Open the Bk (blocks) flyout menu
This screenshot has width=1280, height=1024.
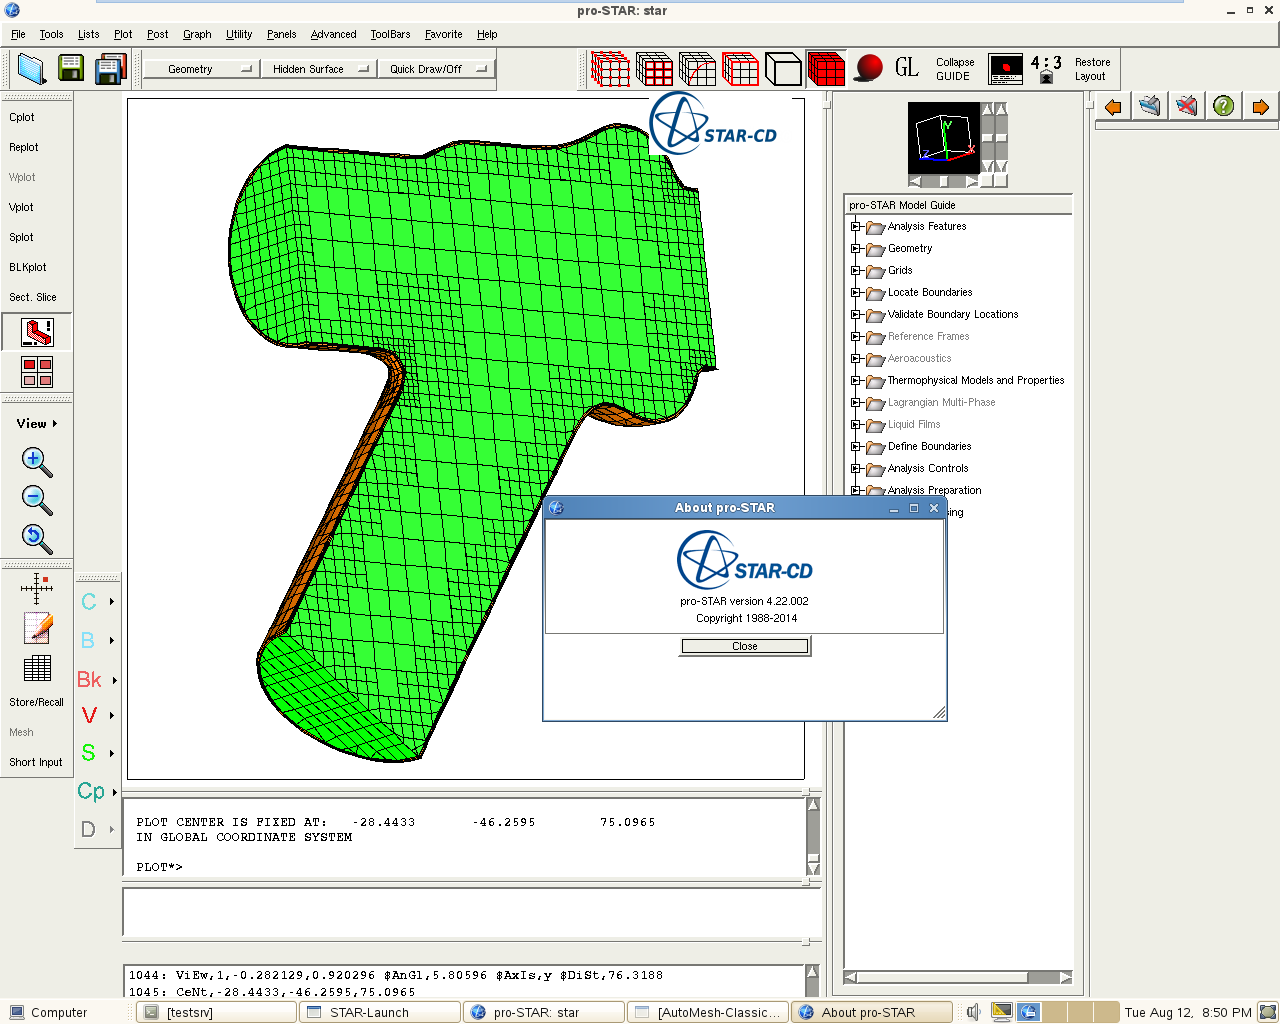point(97,680)
